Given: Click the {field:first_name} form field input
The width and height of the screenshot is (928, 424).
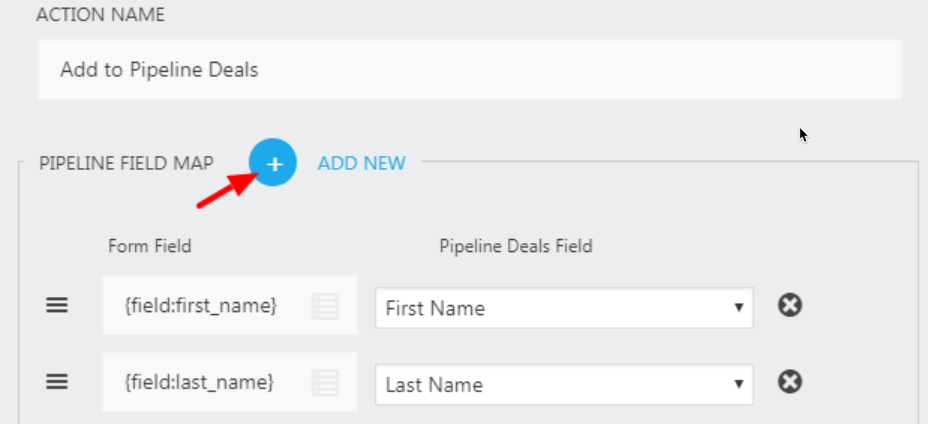Looking at the screenshot, I should [x=200, y=306].
